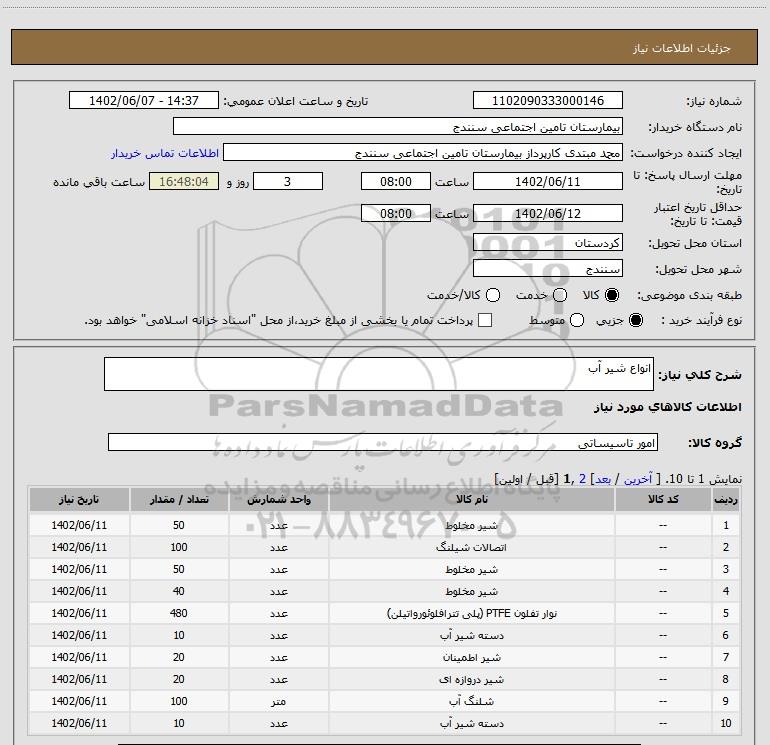The width and height of the screenshot is (770, 745).
Task: Click the کد کالا column header
Action: (663, 499)
